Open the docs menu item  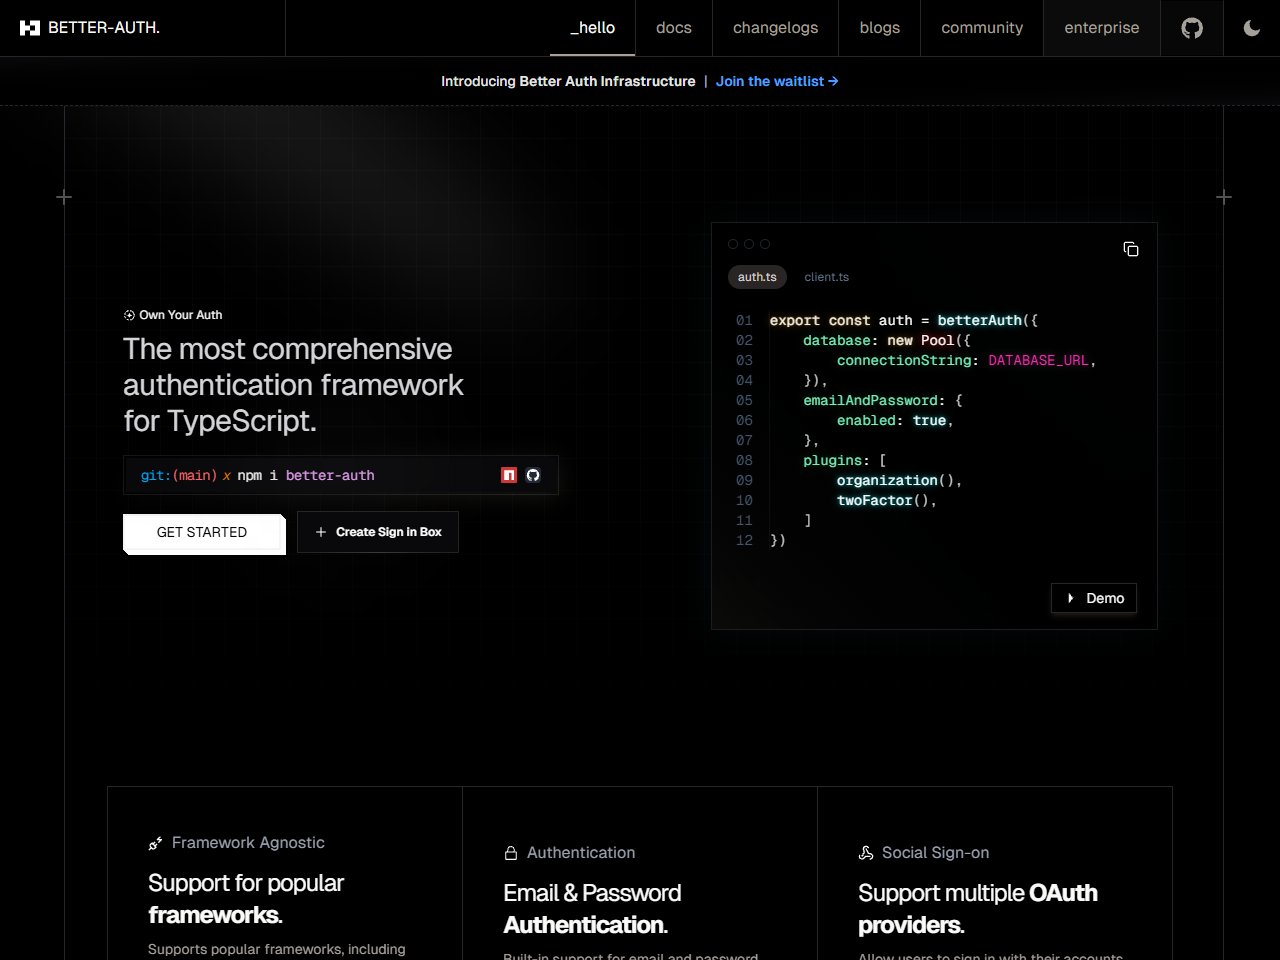(673, 28)
